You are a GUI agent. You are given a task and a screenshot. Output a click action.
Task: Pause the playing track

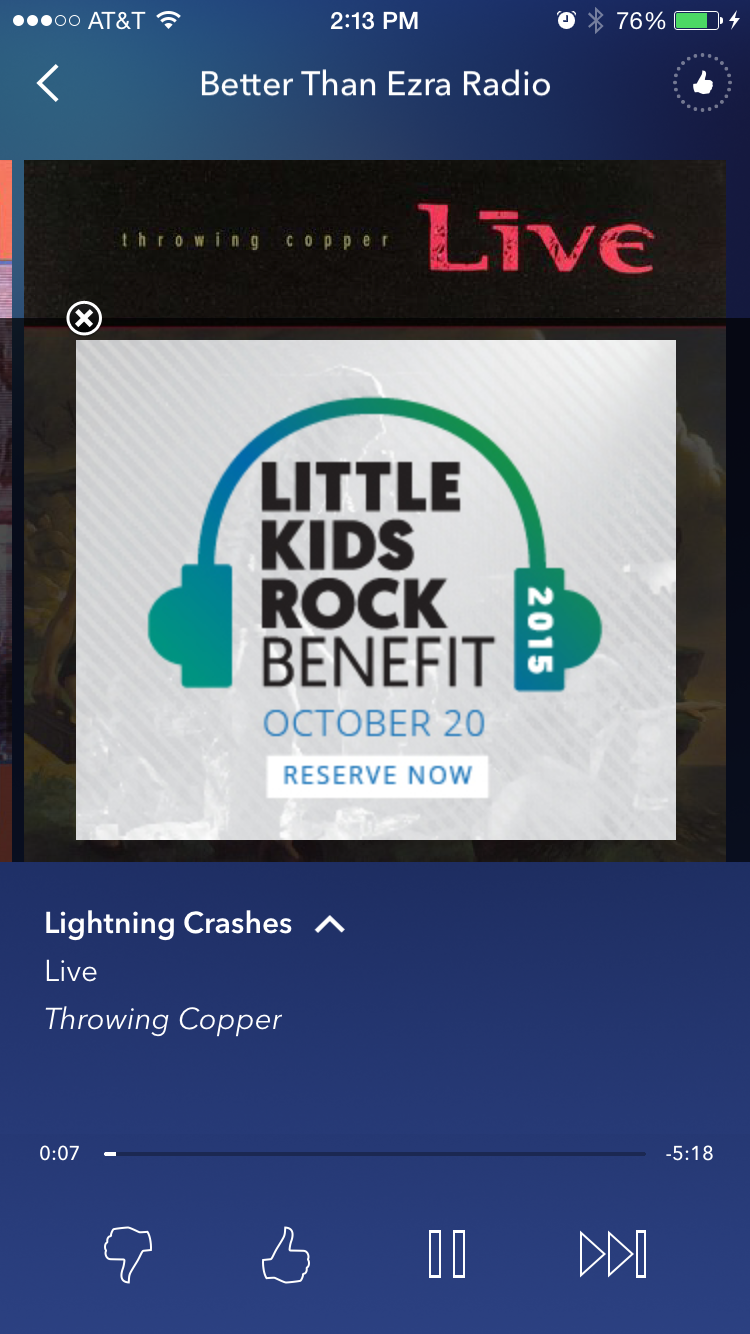(447, 1254)
